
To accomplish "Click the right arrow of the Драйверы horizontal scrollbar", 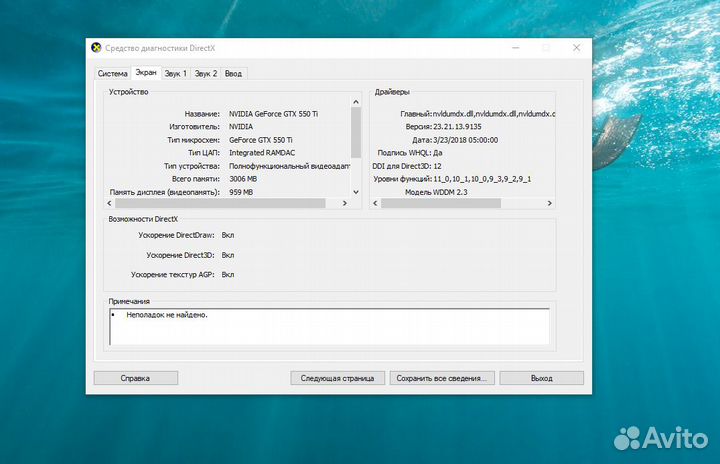I will tap(550, 203).
